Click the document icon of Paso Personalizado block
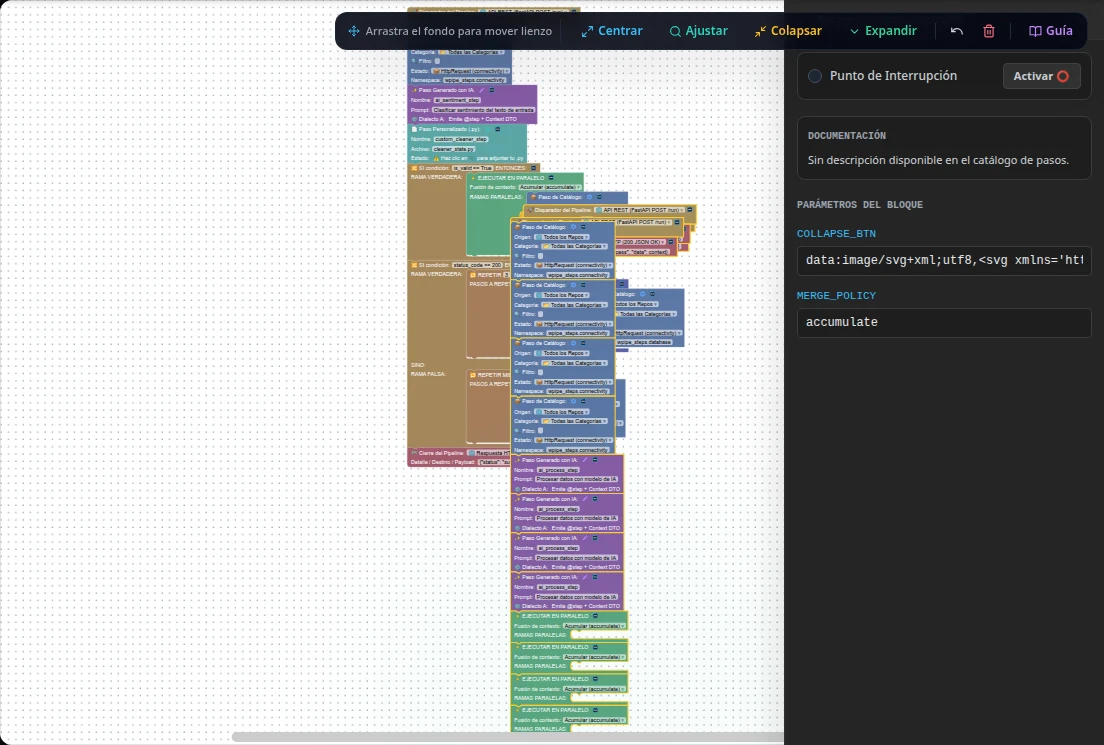 [x=414, y=129]
